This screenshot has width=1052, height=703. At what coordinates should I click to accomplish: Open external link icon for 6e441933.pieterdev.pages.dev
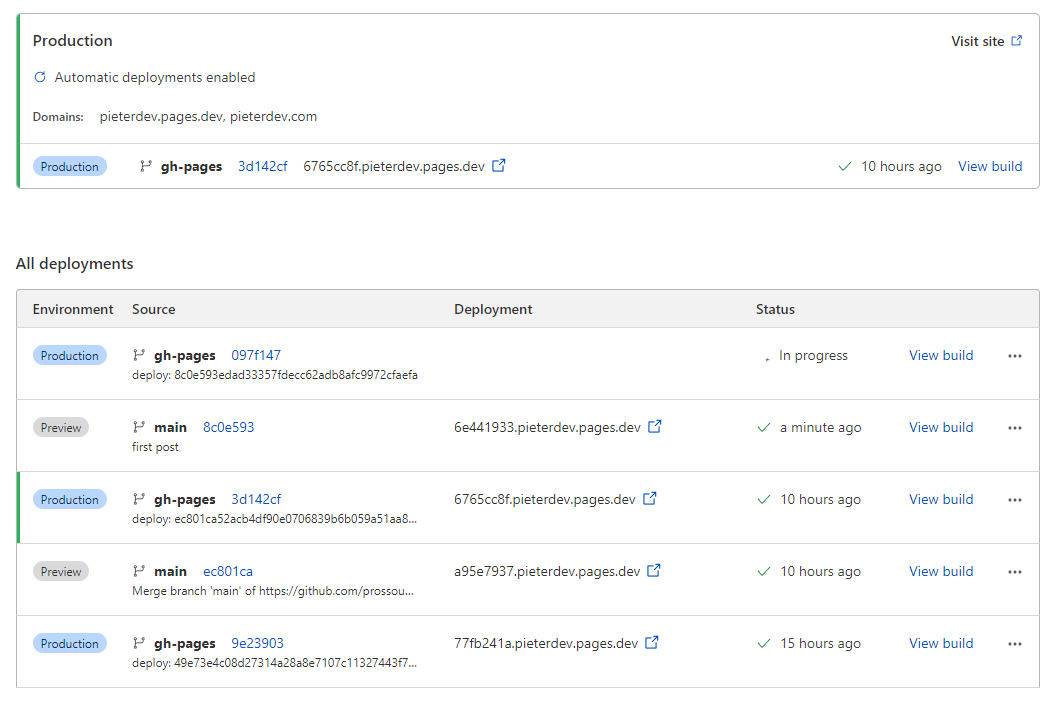(x=655, y=427)
